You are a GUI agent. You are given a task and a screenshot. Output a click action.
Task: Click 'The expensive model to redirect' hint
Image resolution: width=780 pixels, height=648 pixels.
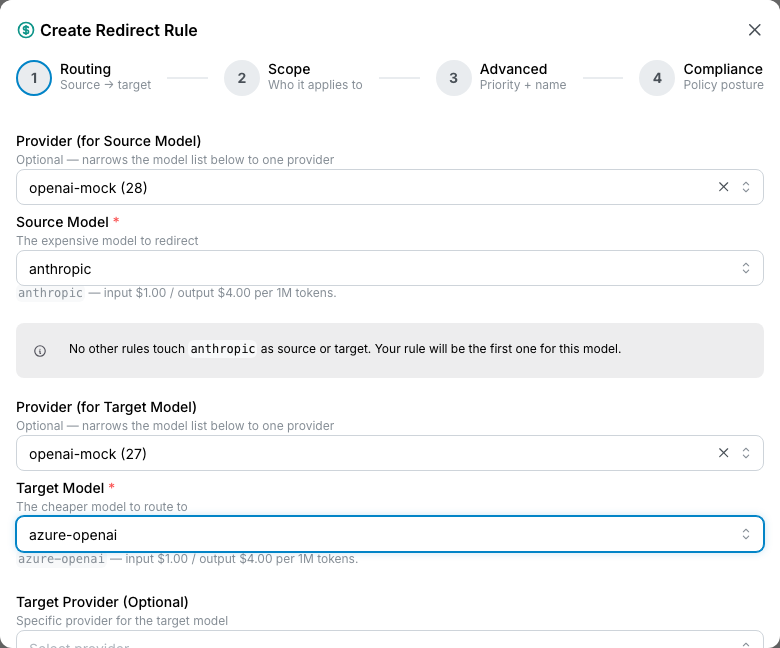107,241
